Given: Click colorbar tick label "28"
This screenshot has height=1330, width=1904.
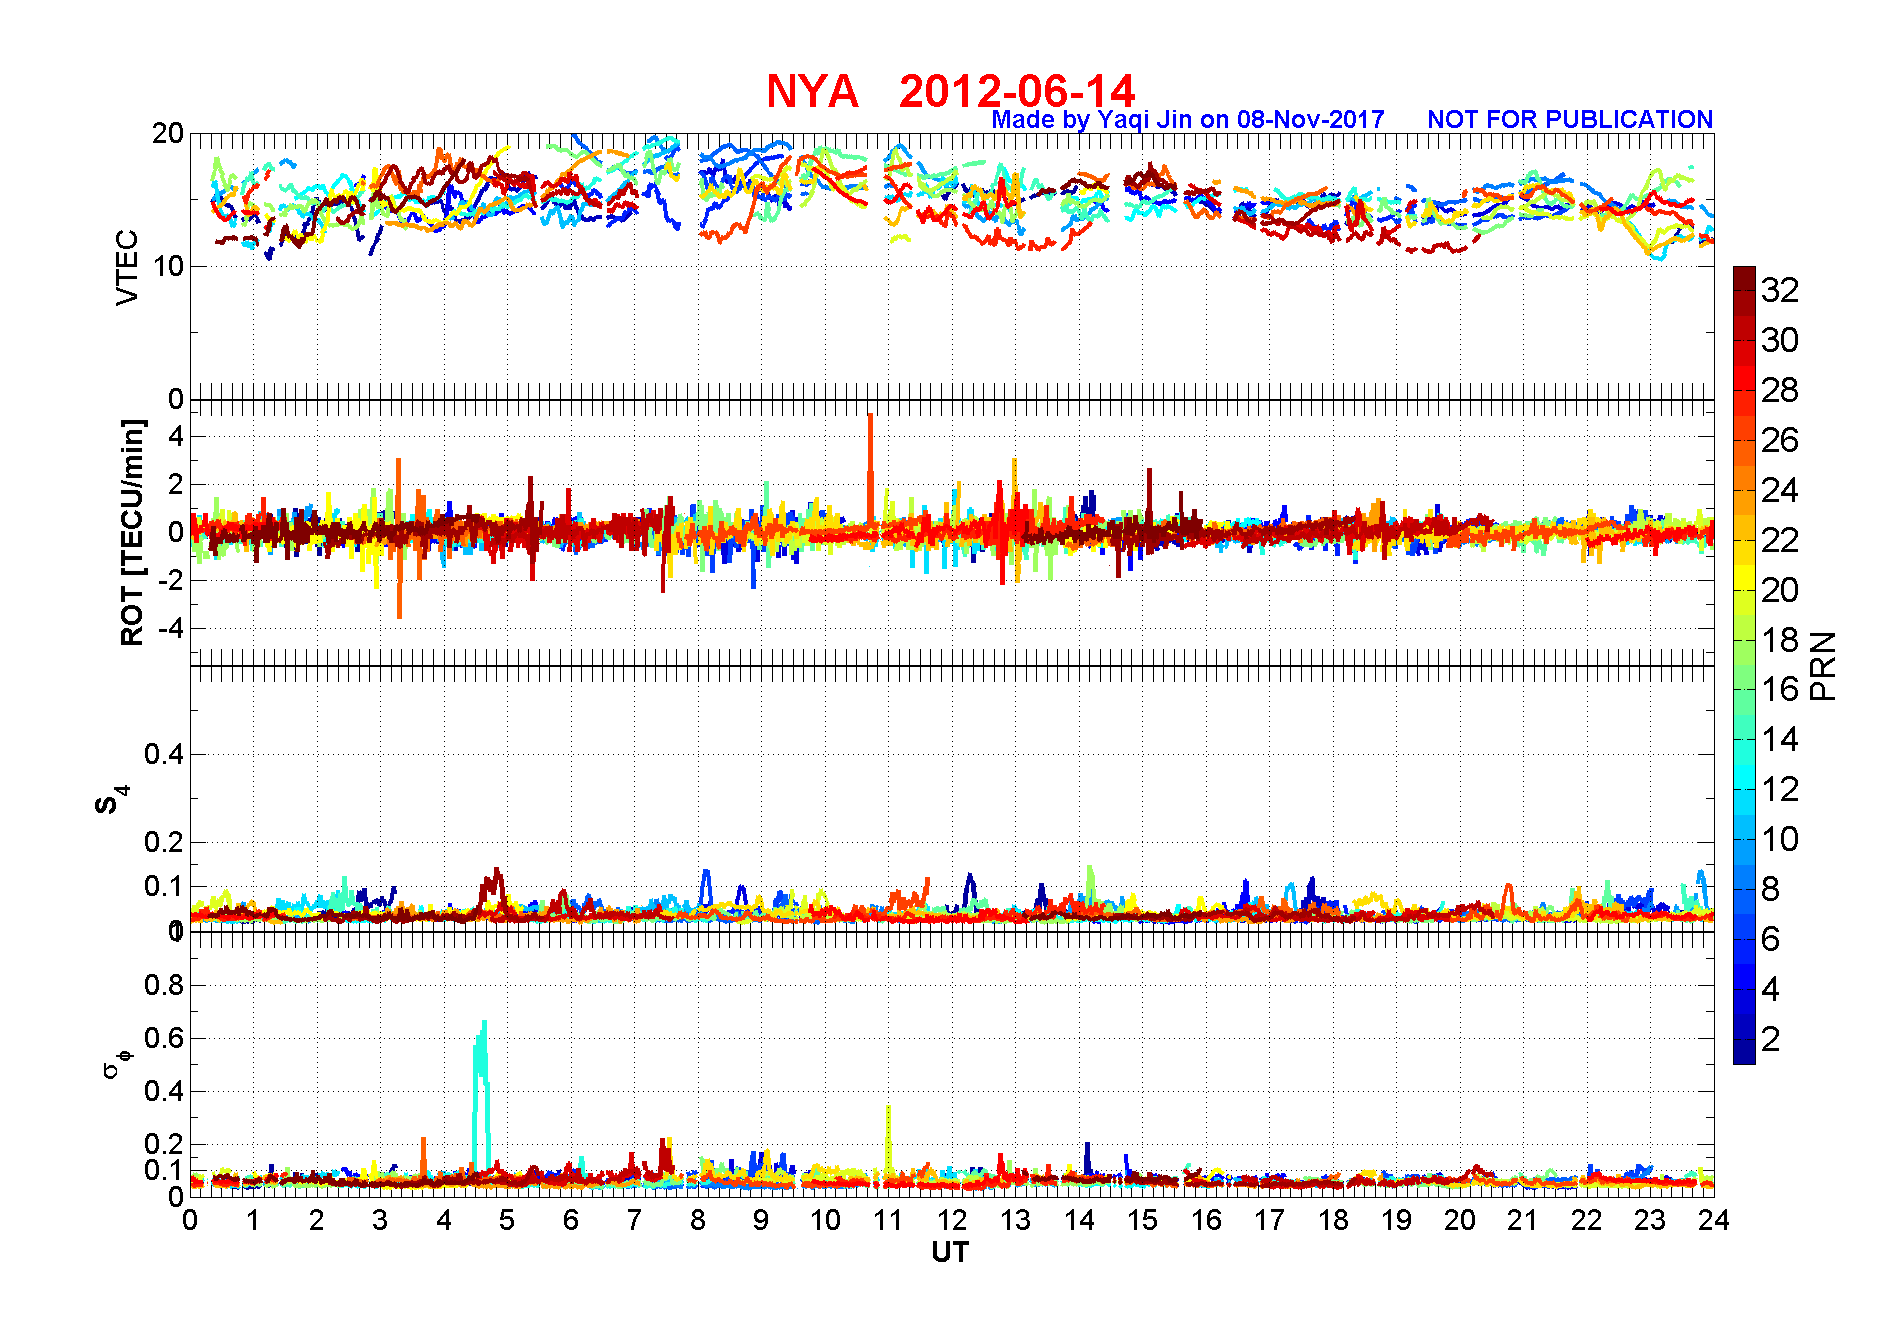Looking at the screenshot, I should click(1780, 390).
